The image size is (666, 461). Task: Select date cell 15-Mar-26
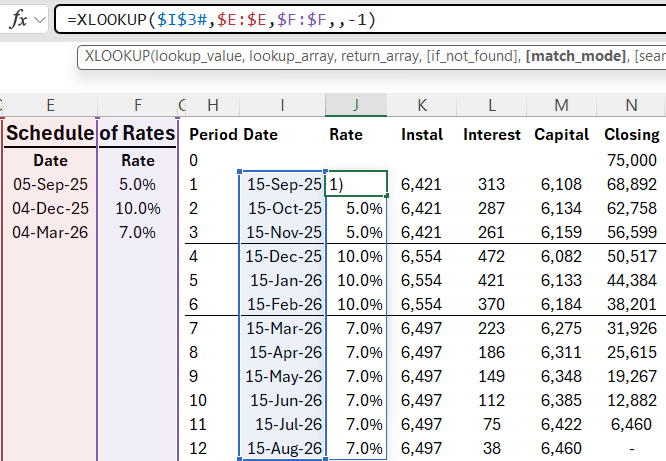[x=282, y=328]
